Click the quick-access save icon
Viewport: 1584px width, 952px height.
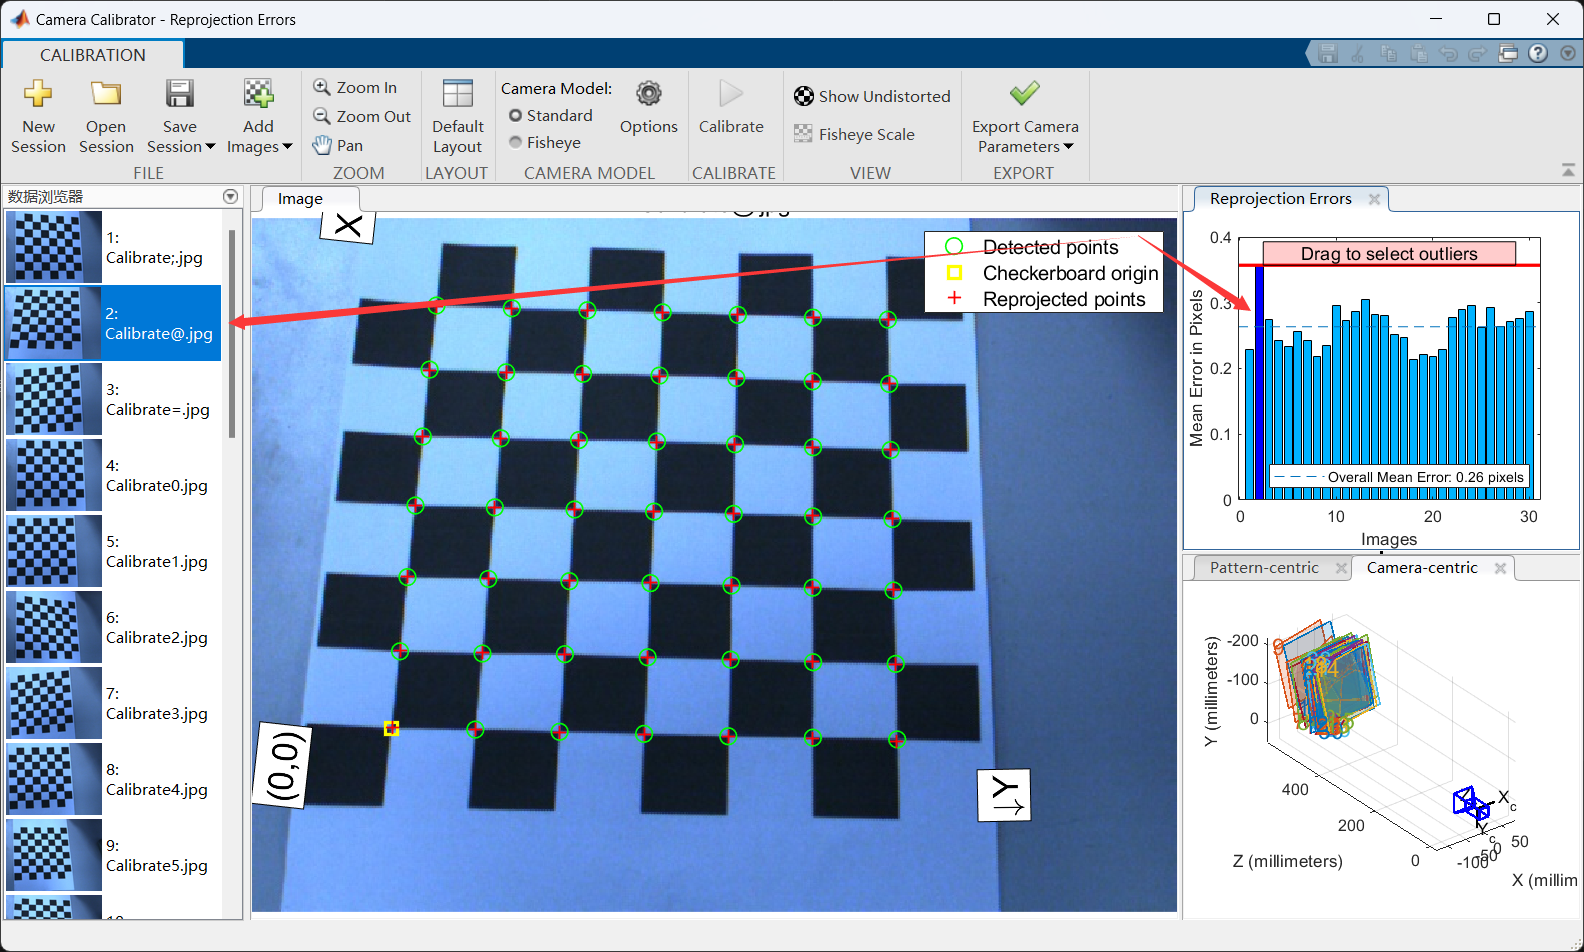coord(1328,54)
